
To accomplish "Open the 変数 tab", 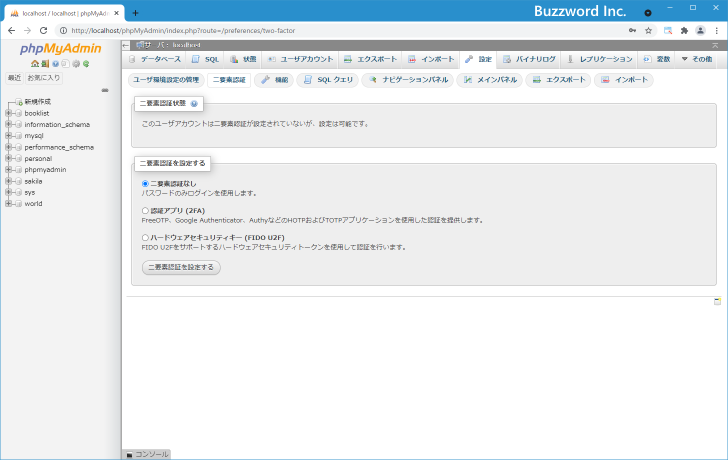I will point(656,59).
